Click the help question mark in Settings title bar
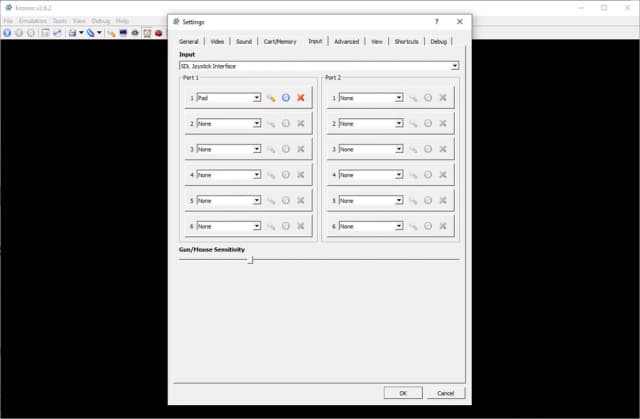Image resolution: width=640 pixels, height=419 pixels. click(x=437, y=22)
